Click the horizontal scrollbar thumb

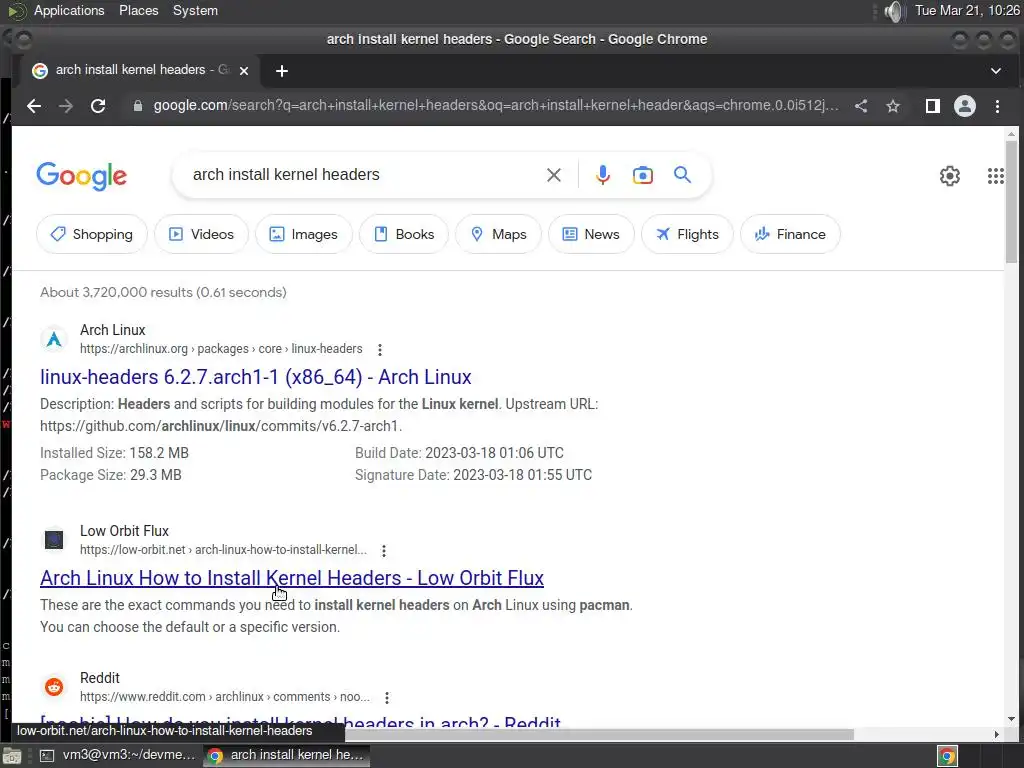tap(599, 735)
